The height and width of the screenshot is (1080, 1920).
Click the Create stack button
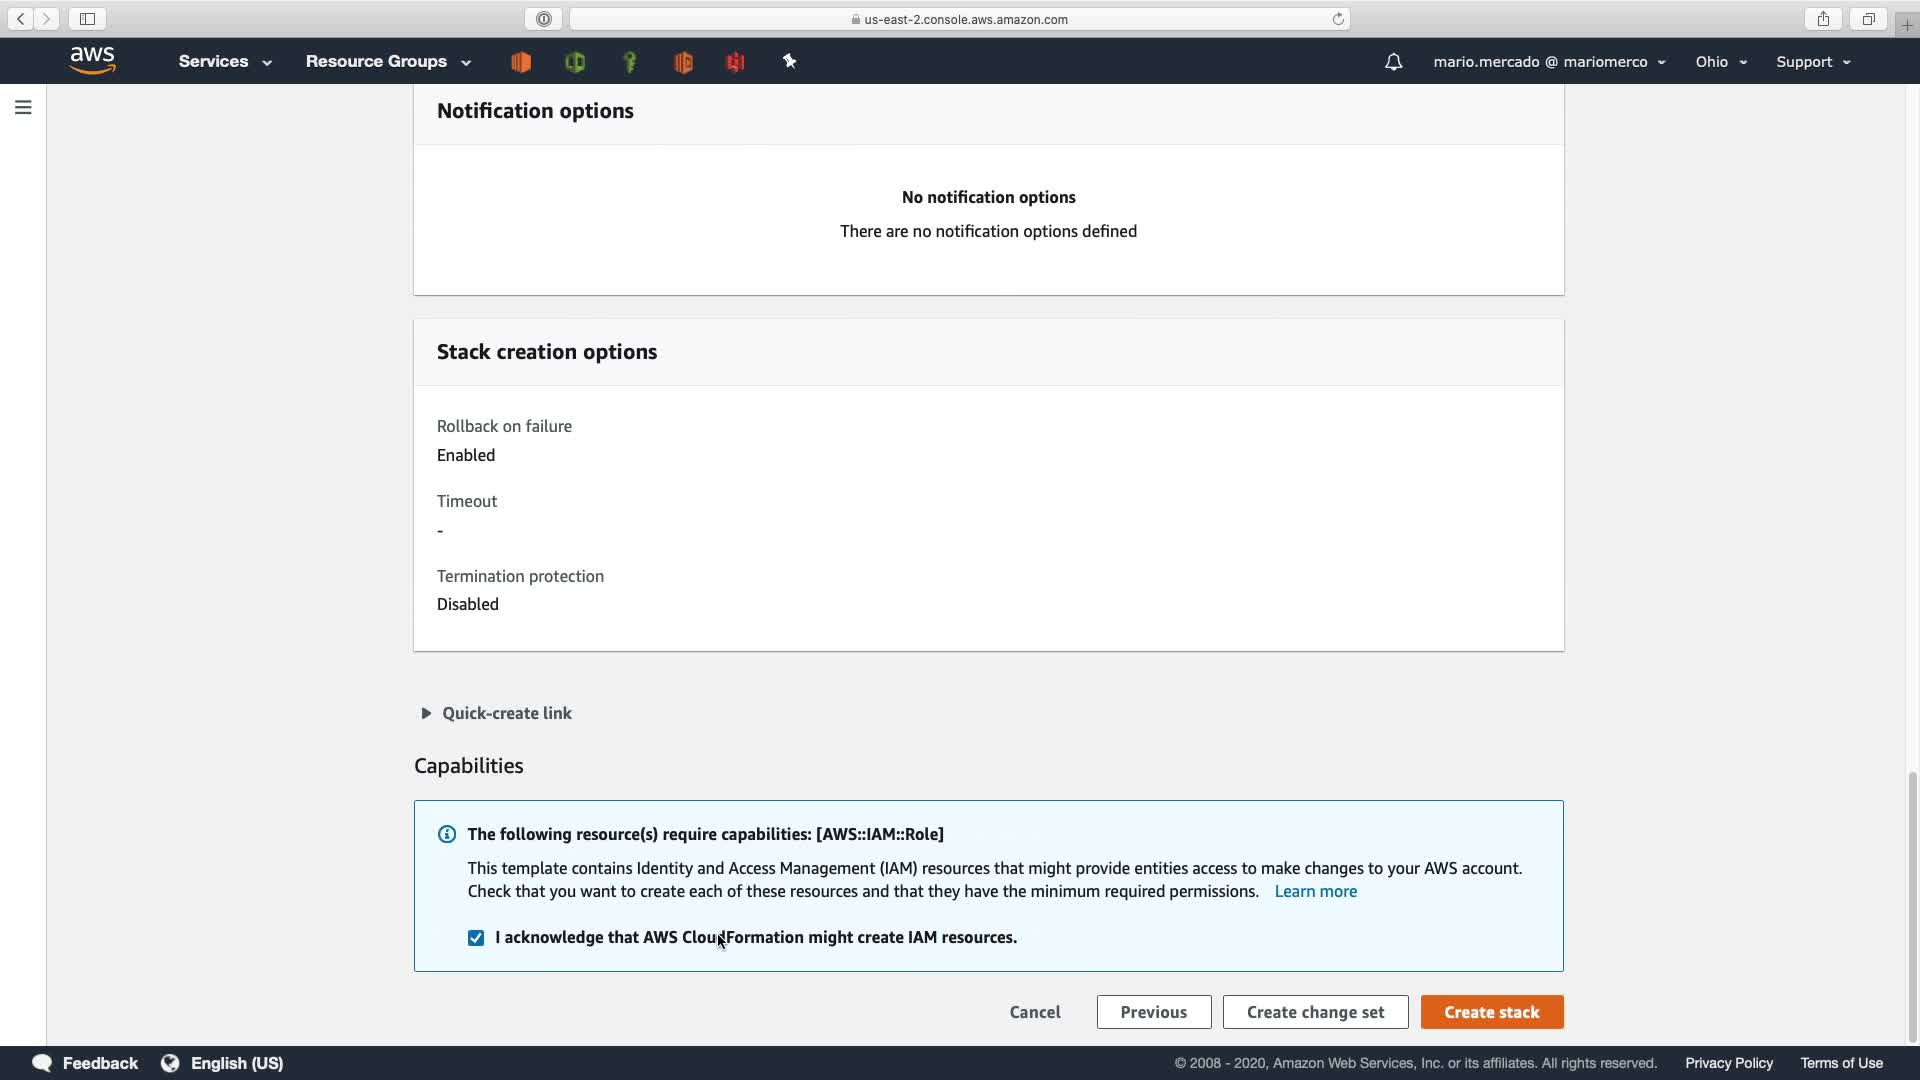click(1491, 1012)
